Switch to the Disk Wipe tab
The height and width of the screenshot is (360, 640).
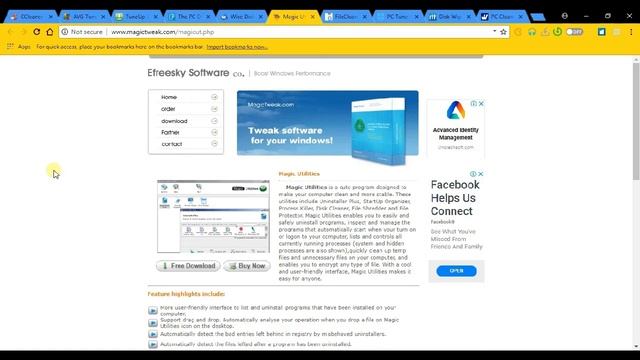coord(450,17)
